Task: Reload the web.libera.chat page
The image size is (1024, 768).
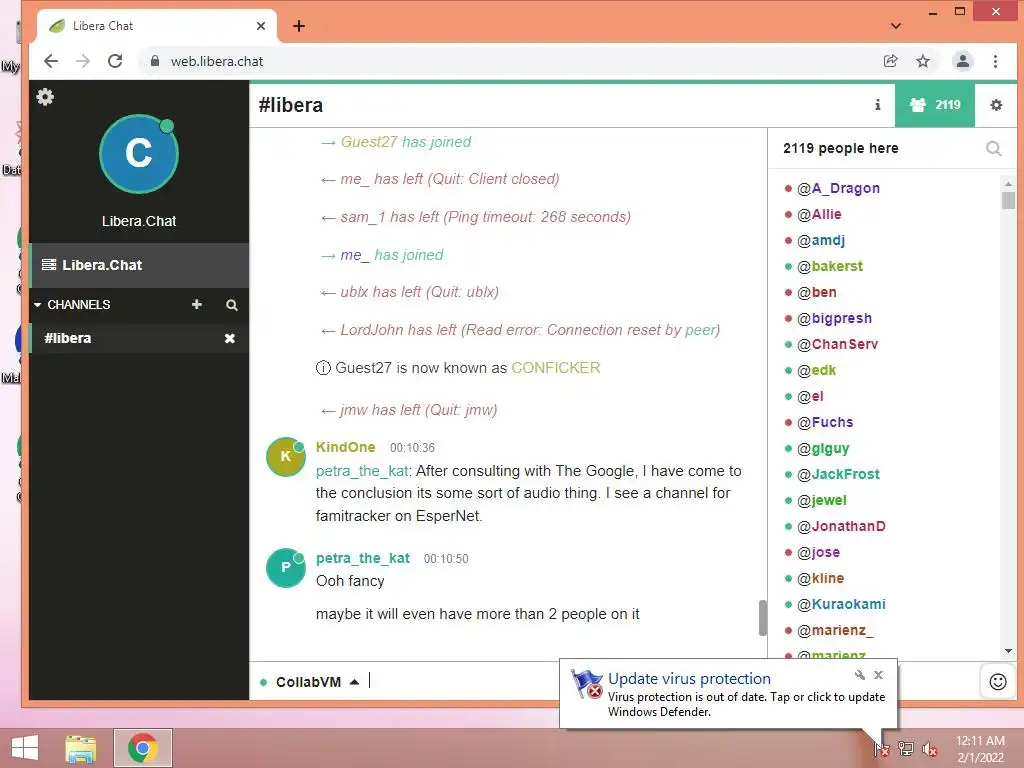Action: pyautogui.click(x=115, y=61)
